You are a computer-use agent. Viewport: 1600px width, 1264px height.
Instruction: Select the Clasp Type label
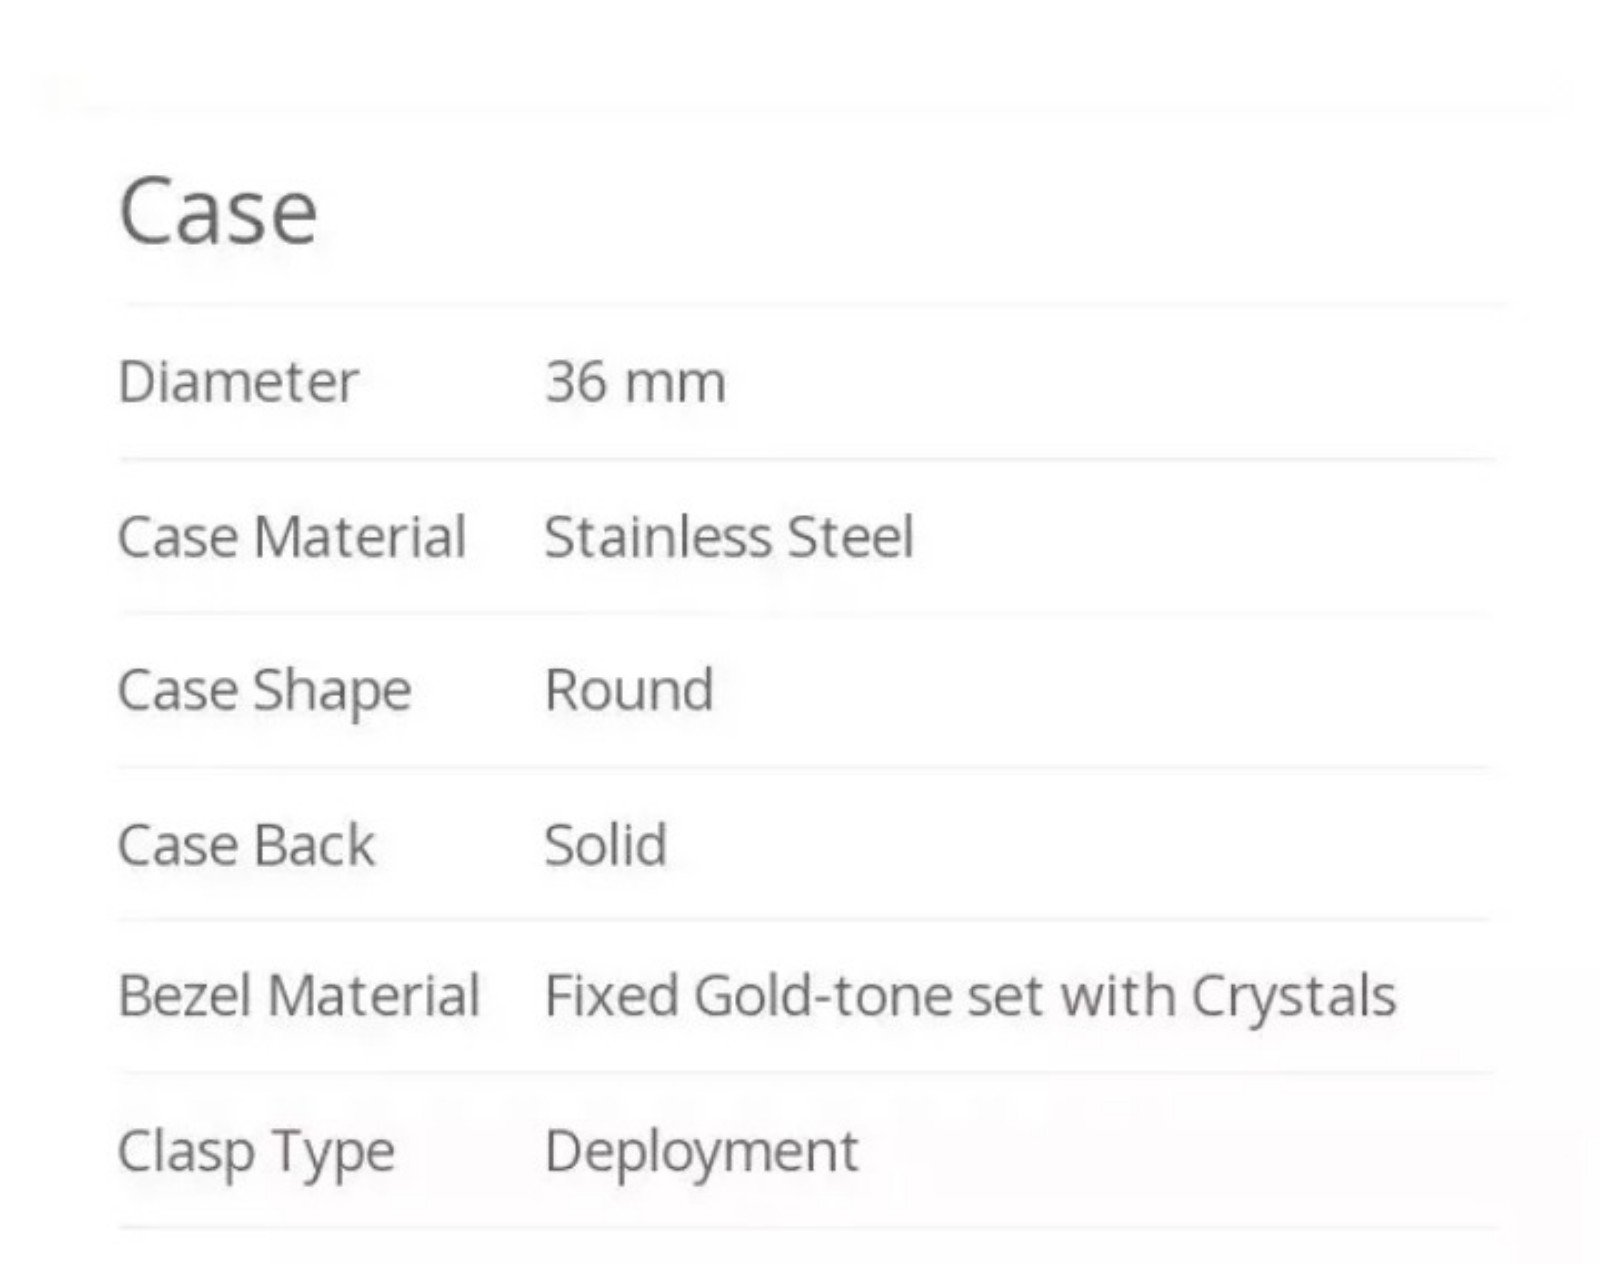[256, 1153]
